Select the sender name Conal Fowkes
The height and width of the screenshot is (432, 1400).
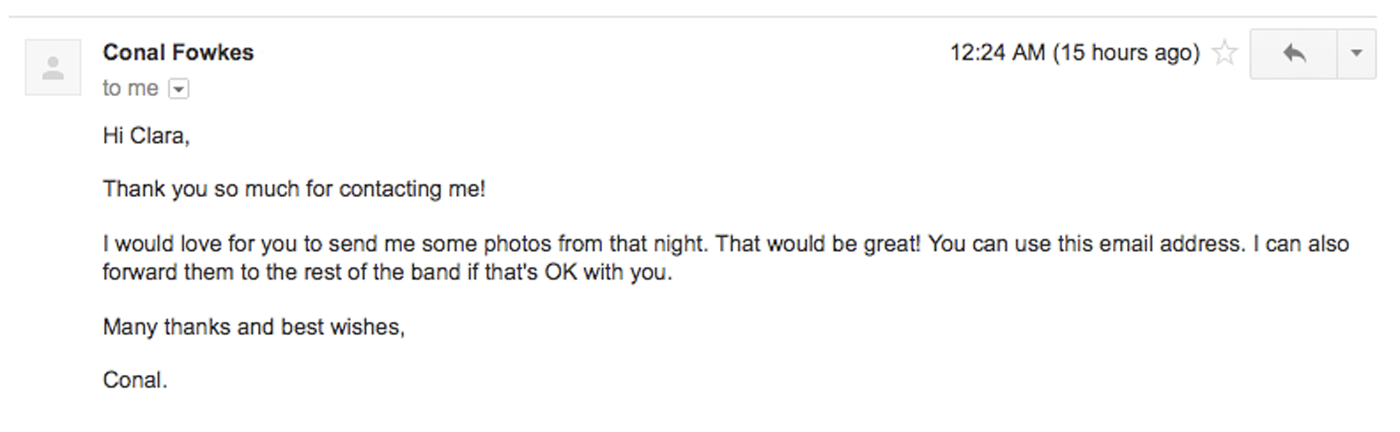(x=178, y=53)
